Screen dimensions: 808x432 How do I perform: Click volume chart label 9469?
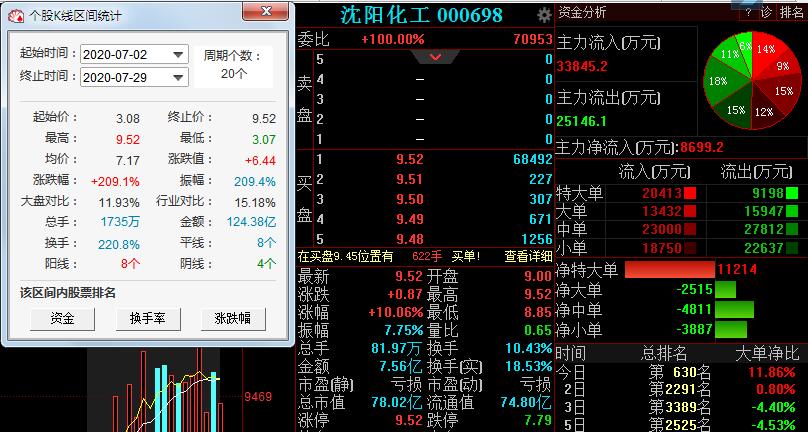click(x=258, y=396)
